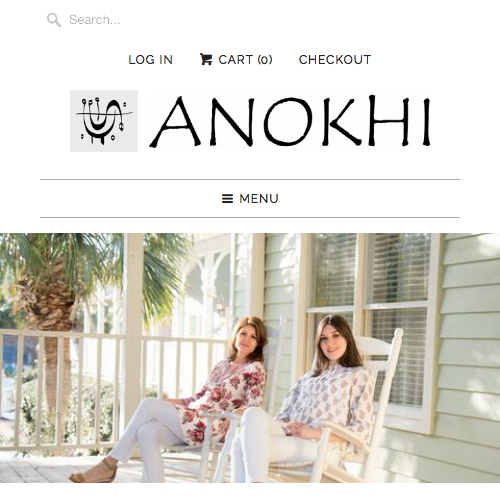Click the shopping cart icon
The width and height of the screenshot is (500, 500).
[206, 59]
